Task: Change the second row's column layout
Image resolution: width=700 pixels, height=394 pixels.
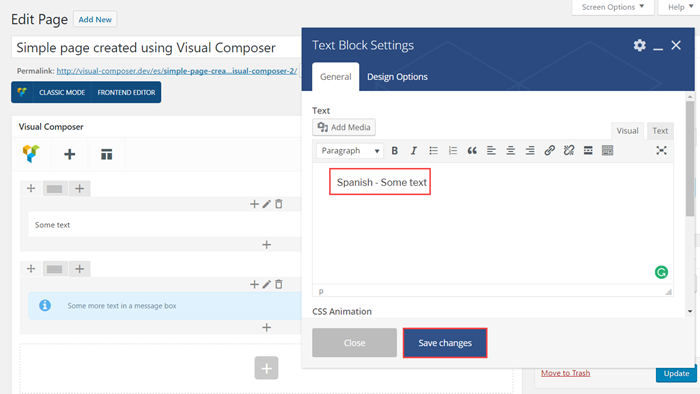Action: pos(54,269)
